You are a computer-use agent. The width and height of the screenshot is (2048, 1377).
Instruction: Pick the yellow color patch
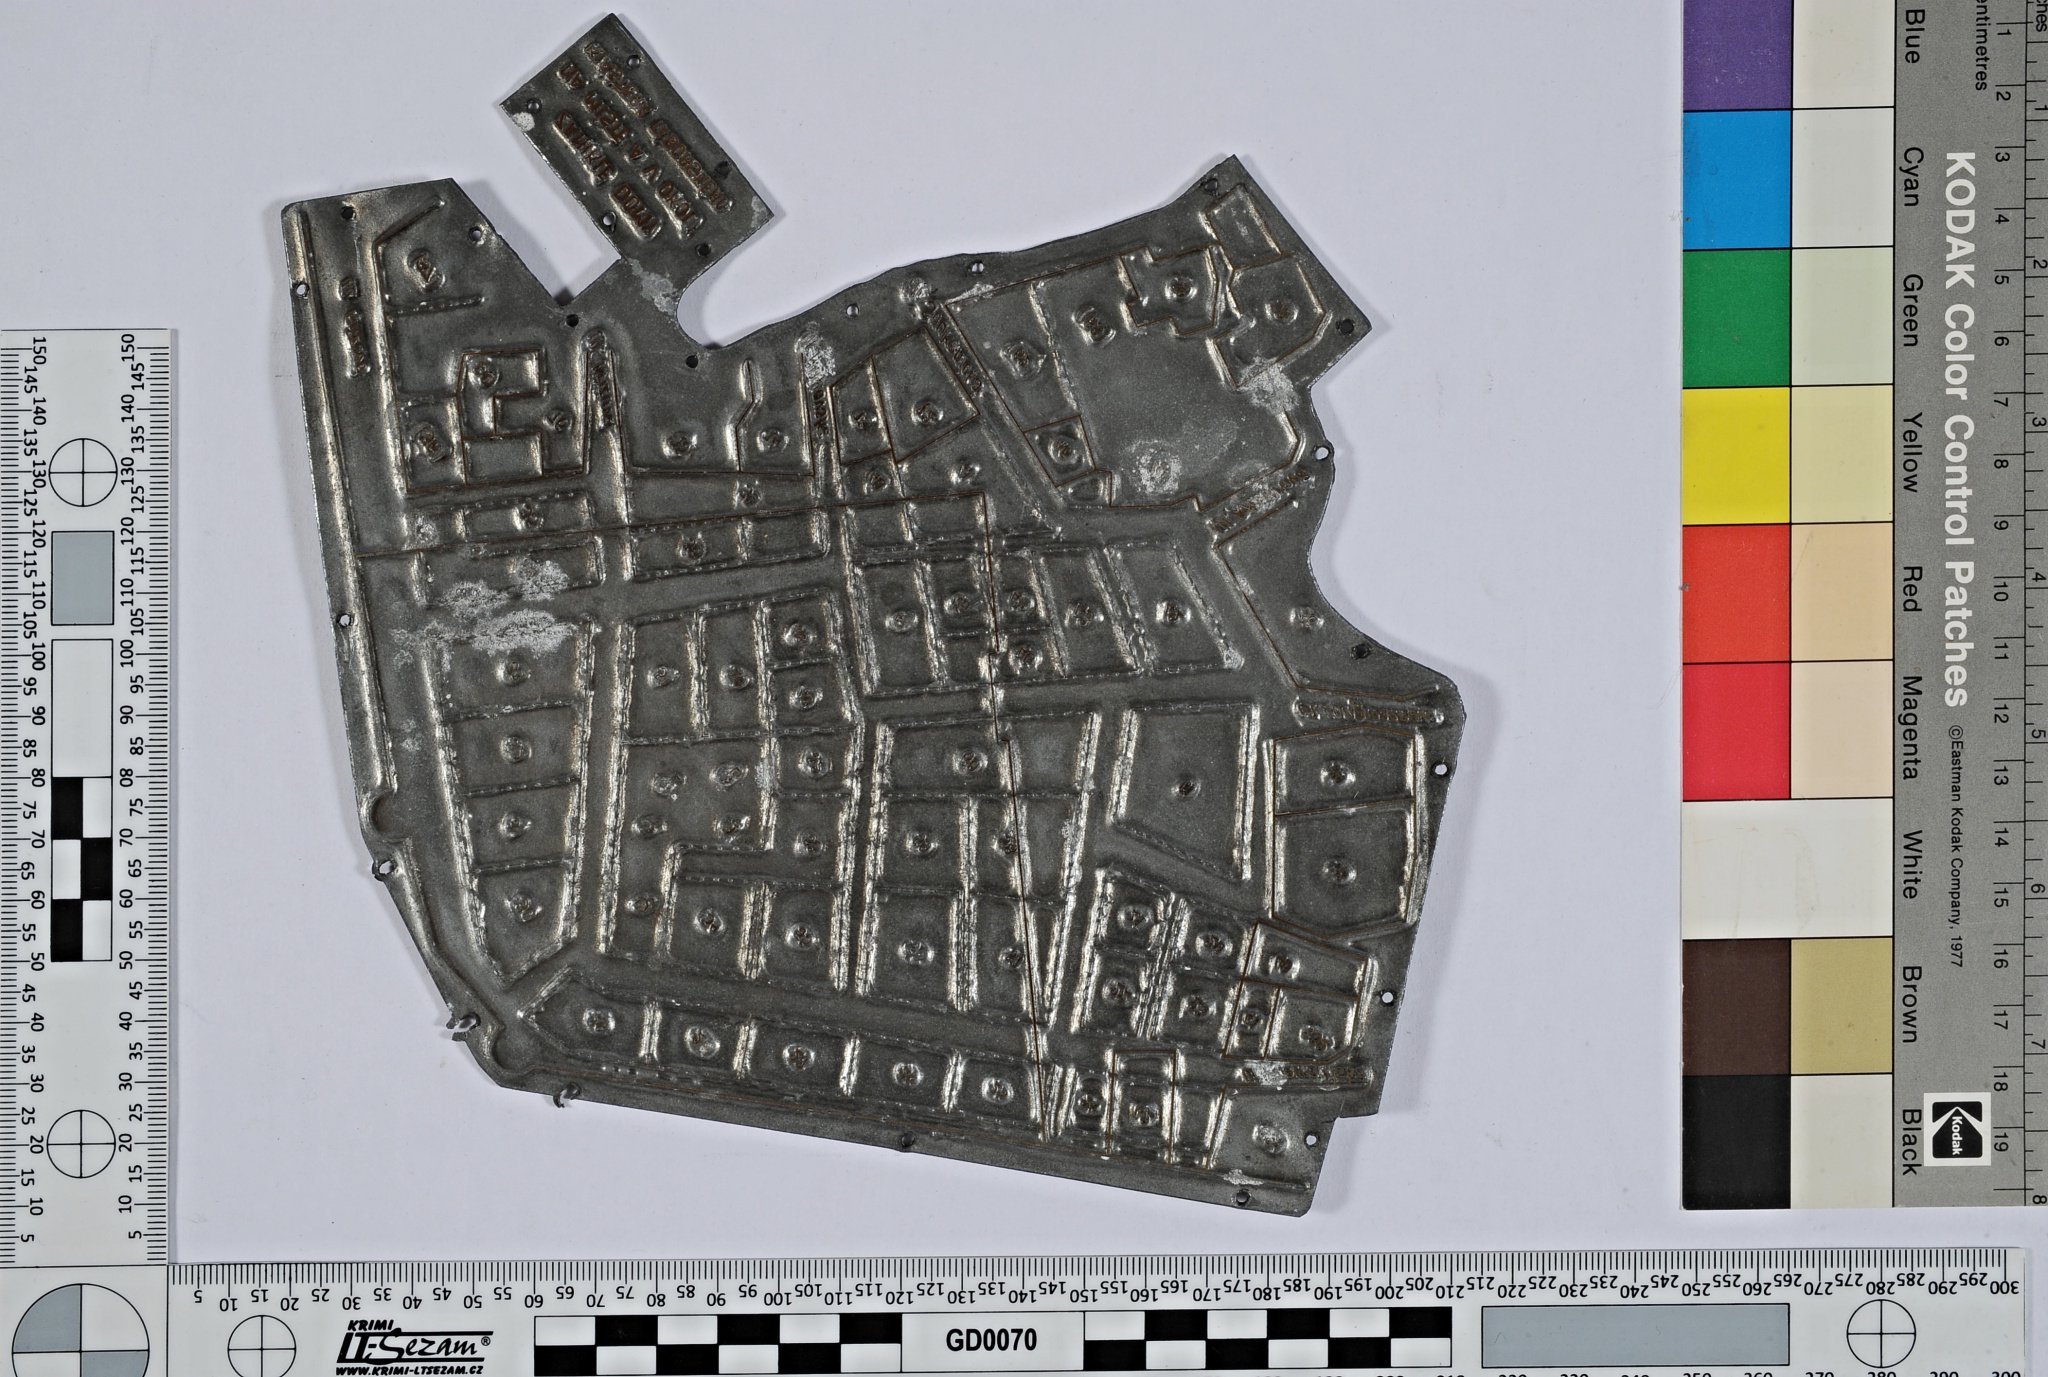[1735, 455]
